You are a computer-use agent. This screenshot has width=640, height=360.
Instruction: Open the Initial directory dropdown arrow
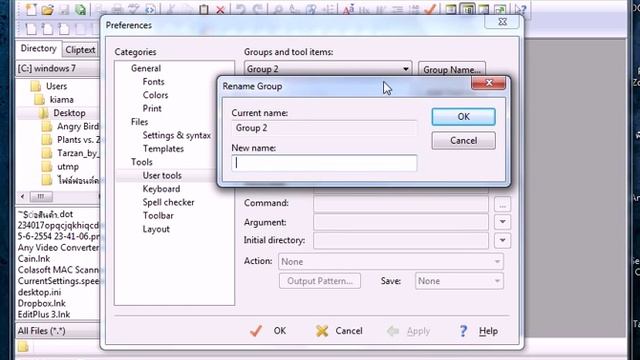(502, 240)
